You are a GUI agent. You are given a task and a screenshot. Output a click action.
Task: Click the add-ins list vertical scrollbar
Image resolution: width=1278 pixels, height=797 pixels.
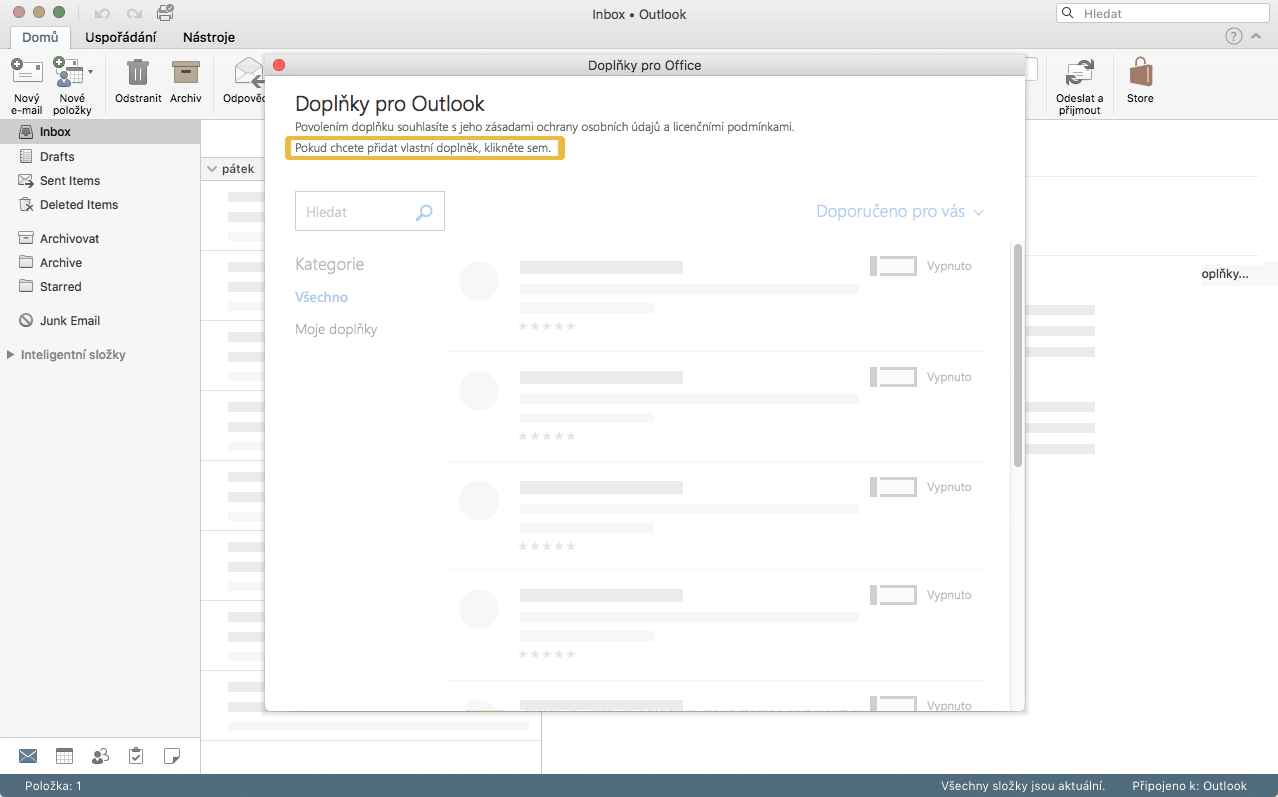[x=1018, y=355]
